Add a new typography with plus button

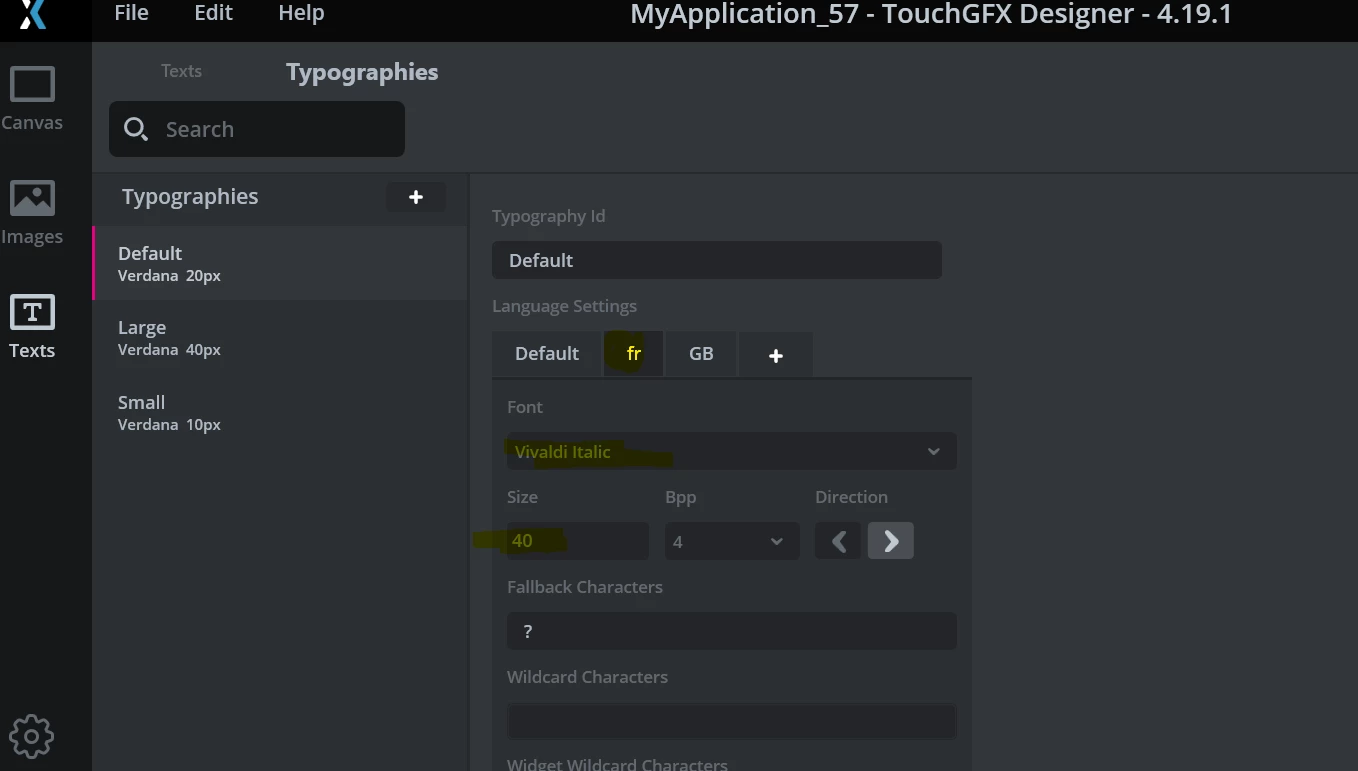416,197
